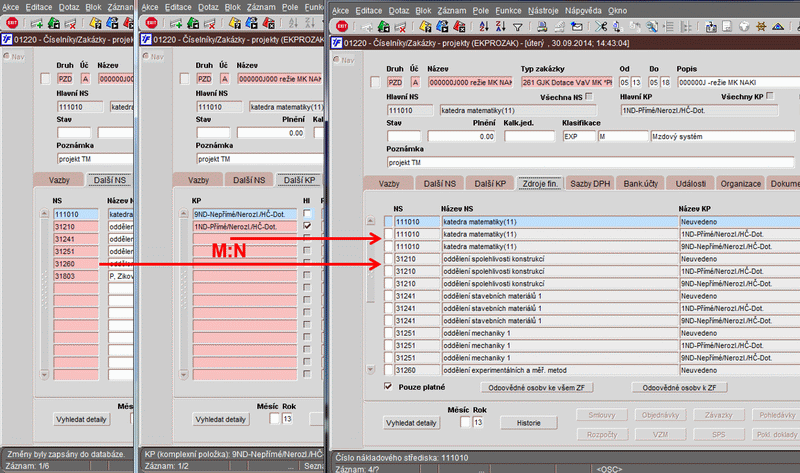Click the Hlavní NS field showing 111010 in right window
This screenshot has height=473, width=800.
pos(410,110)
